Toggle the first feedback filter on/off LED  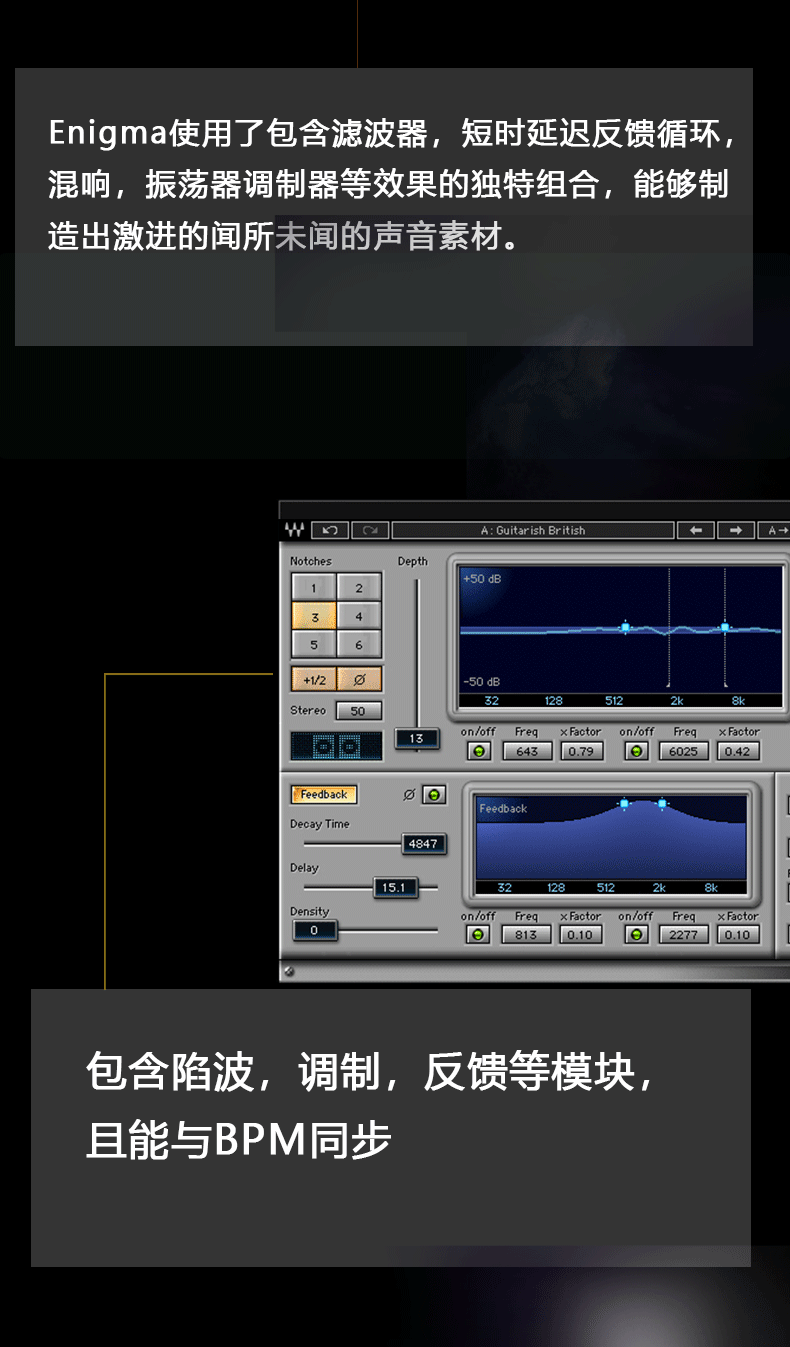click(x=478, y=935)
